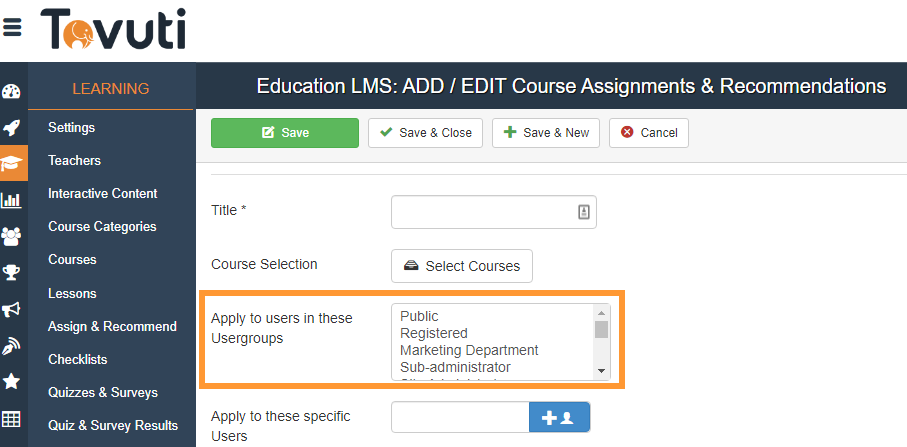Open Courses in Learning menu
Screen dimensions: 907x447
(72, 260)
